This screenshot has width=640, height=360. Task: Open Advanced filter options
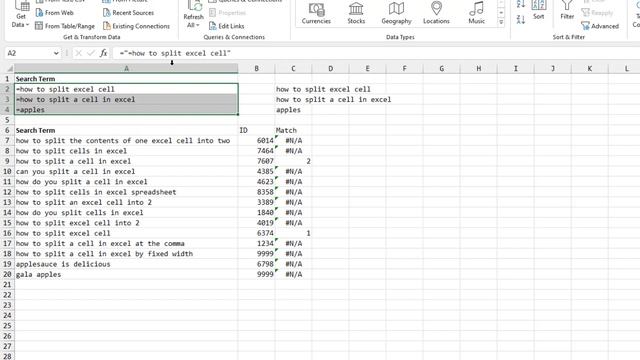click(x=600, y=26)
